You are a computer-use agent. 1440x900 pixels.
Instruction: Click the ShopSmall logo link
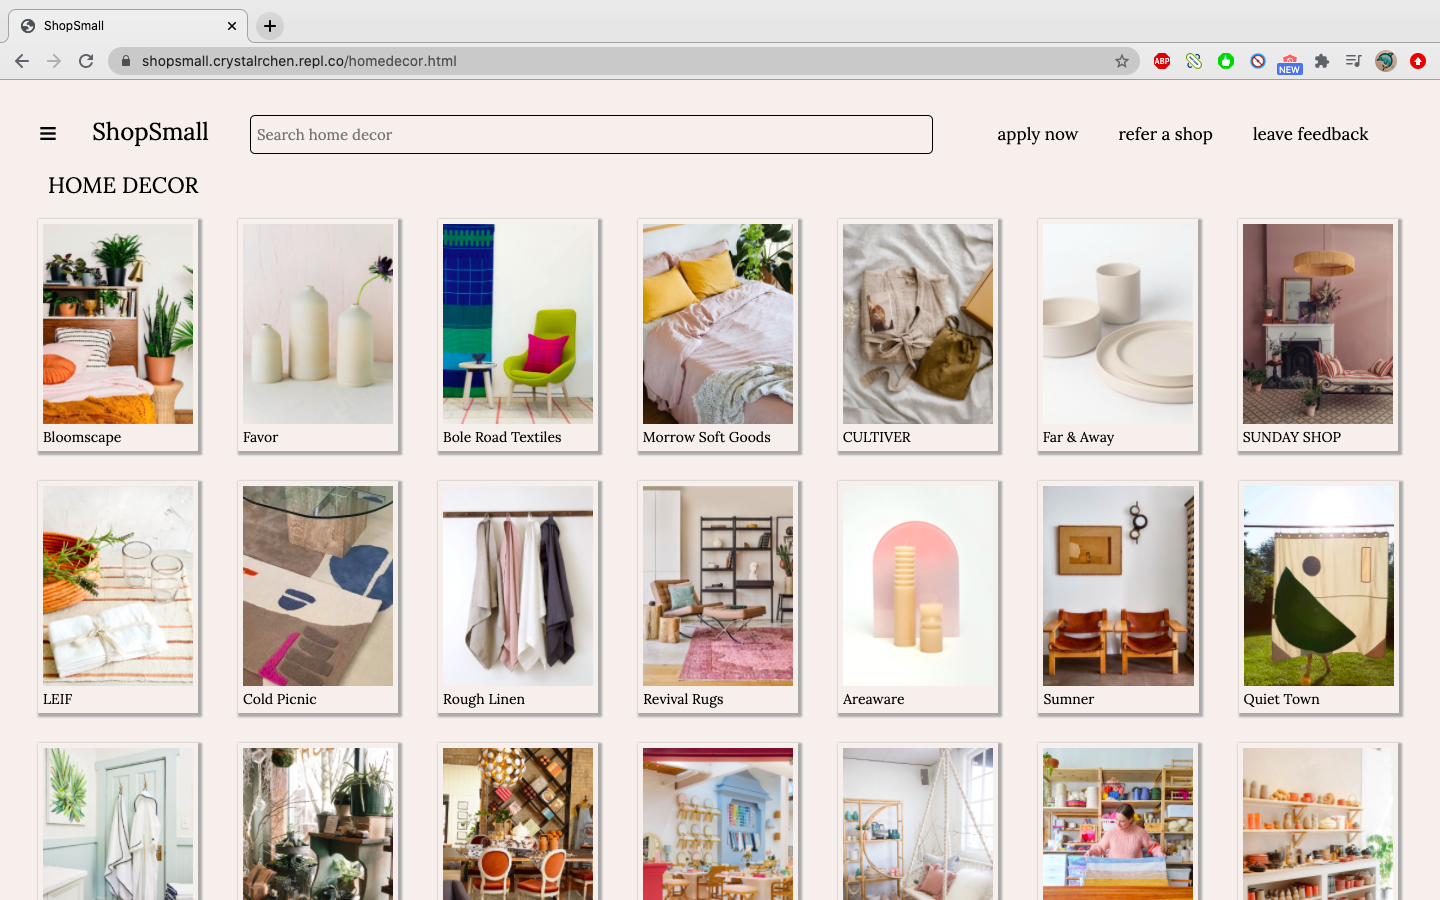tap(150, 132)
